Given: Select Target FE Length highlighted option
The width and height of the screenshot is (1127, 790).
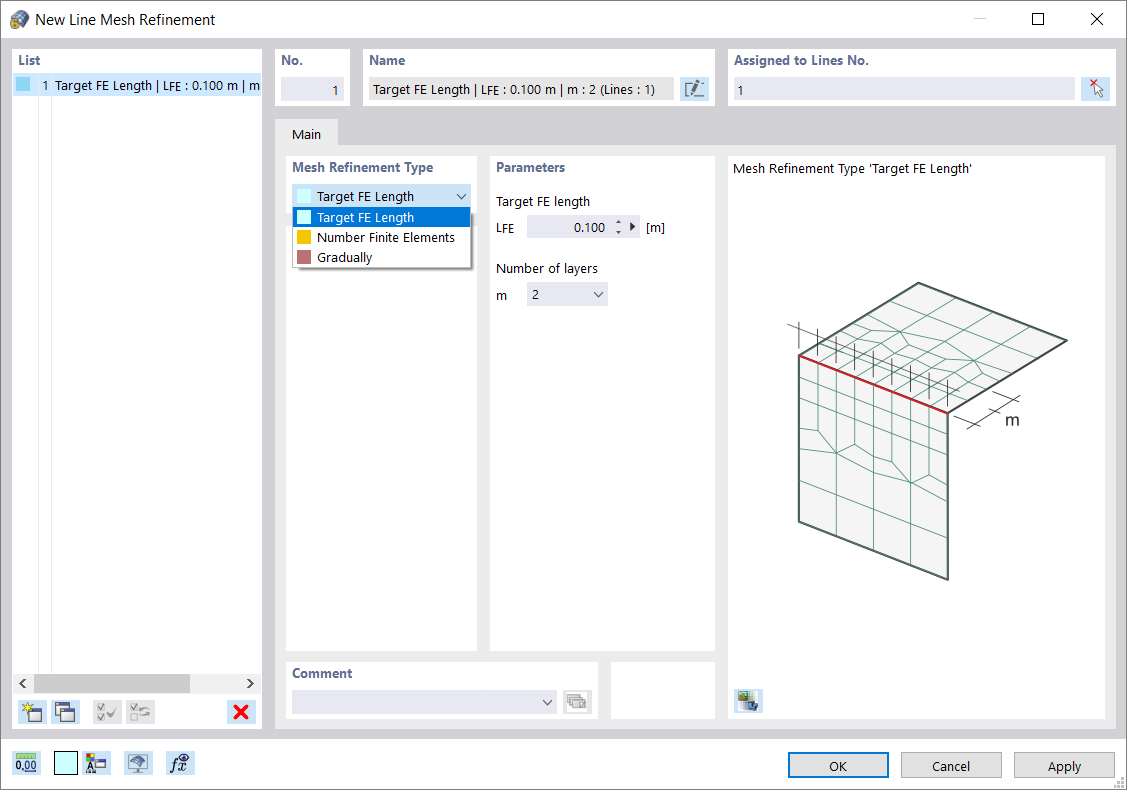Looking at the screenshot, I should pos(382,217).
